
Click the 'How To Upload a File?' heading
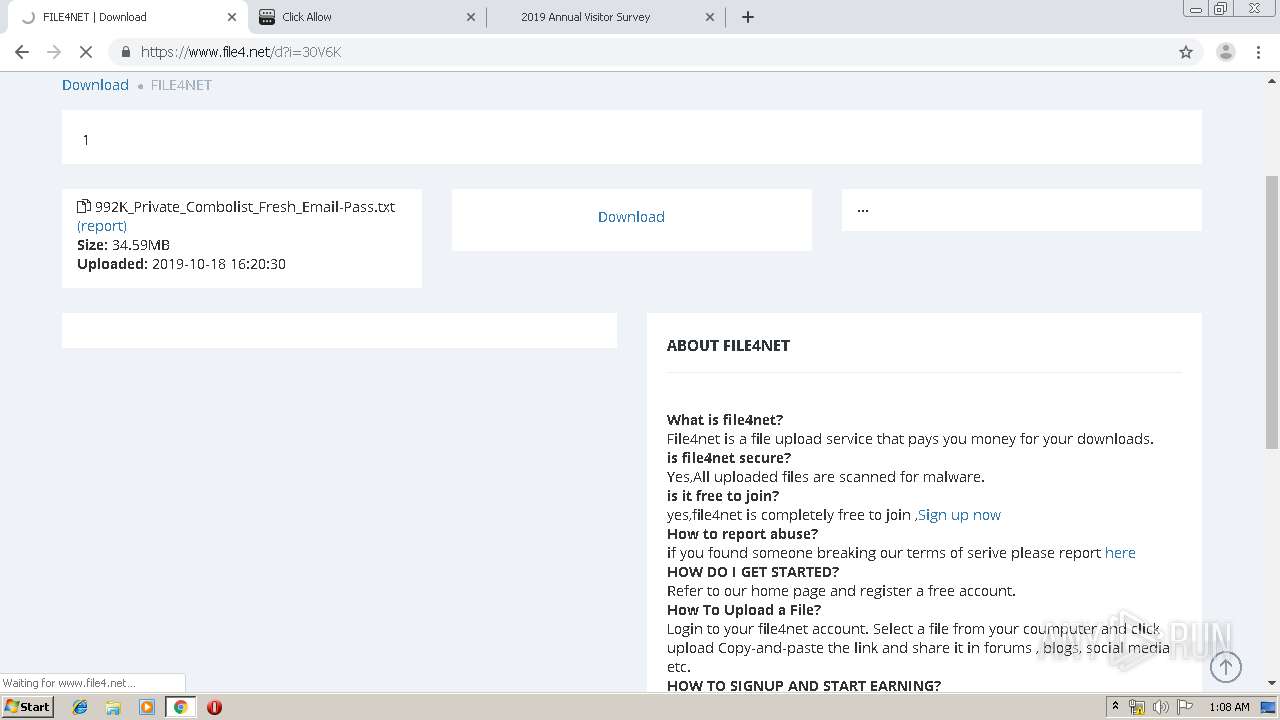[x=744, y=610]
